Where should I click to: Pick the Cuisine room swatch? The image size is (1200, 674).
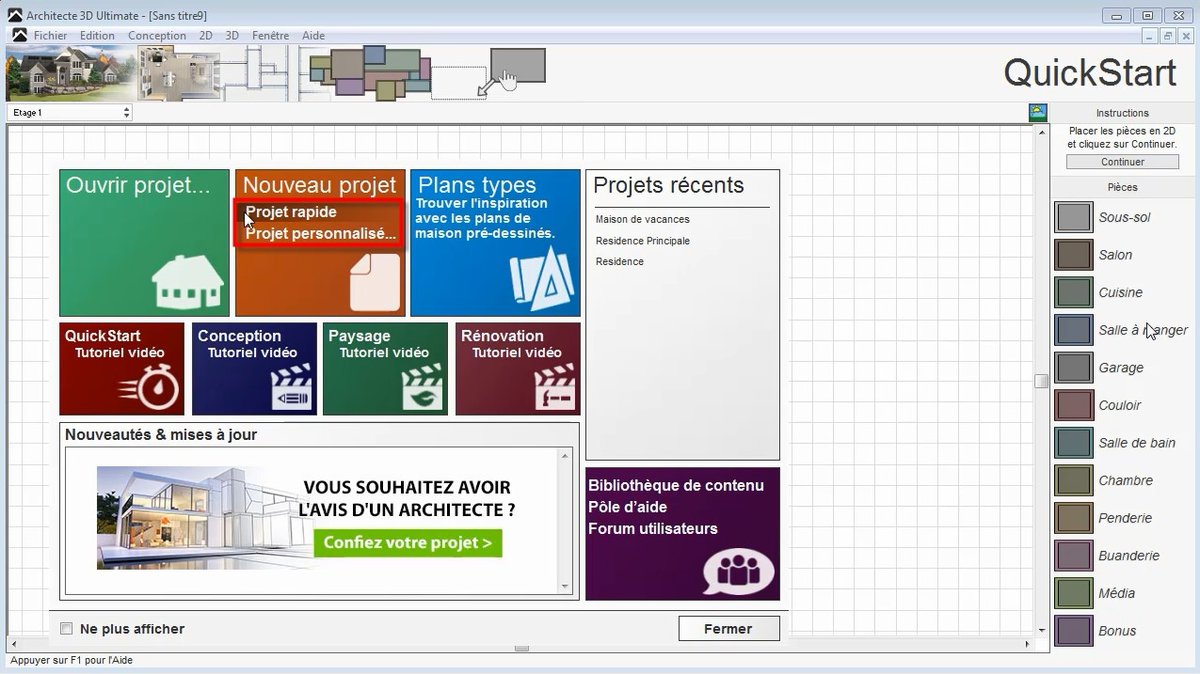point(1074,292)
